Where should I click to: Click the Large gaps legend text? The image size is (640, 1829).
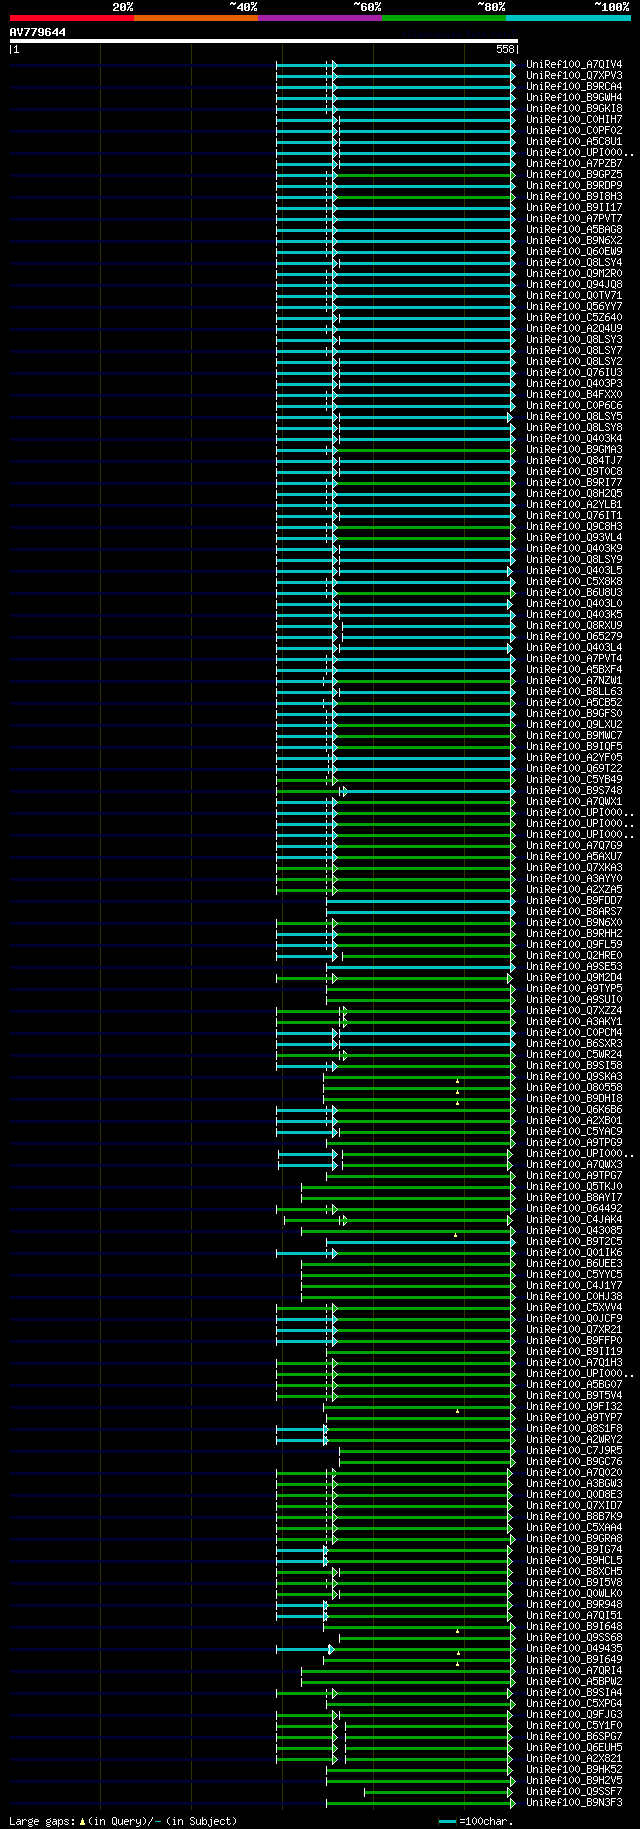123,1821
